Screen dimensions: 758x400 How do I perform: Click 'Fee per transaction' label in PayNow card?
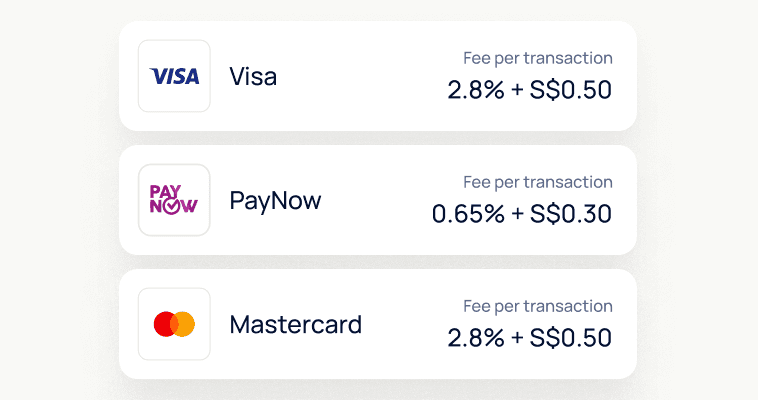point(538,182)
